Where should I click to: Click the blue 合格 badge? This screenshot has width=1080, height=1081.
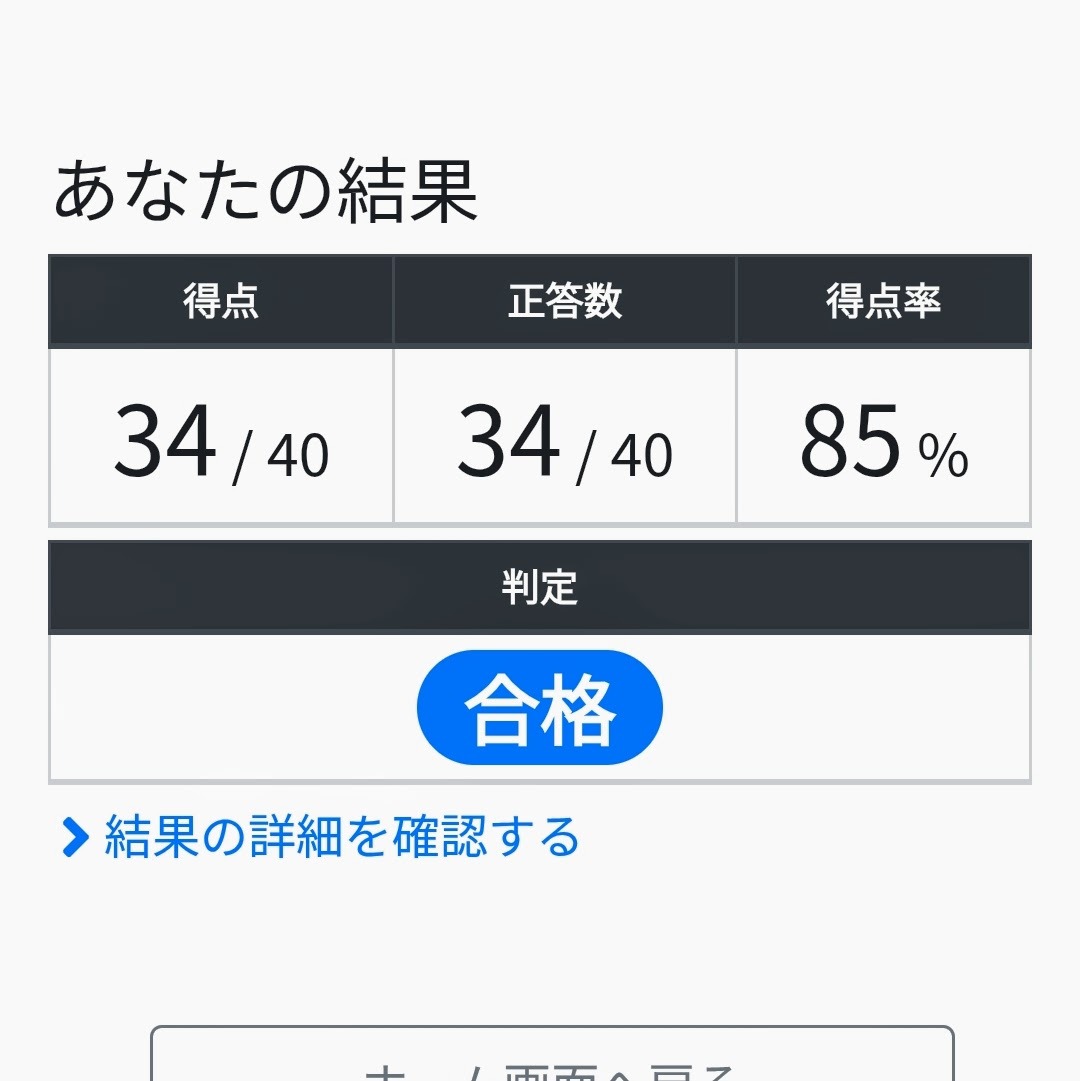pyautogui.click(x=539, y=708)
